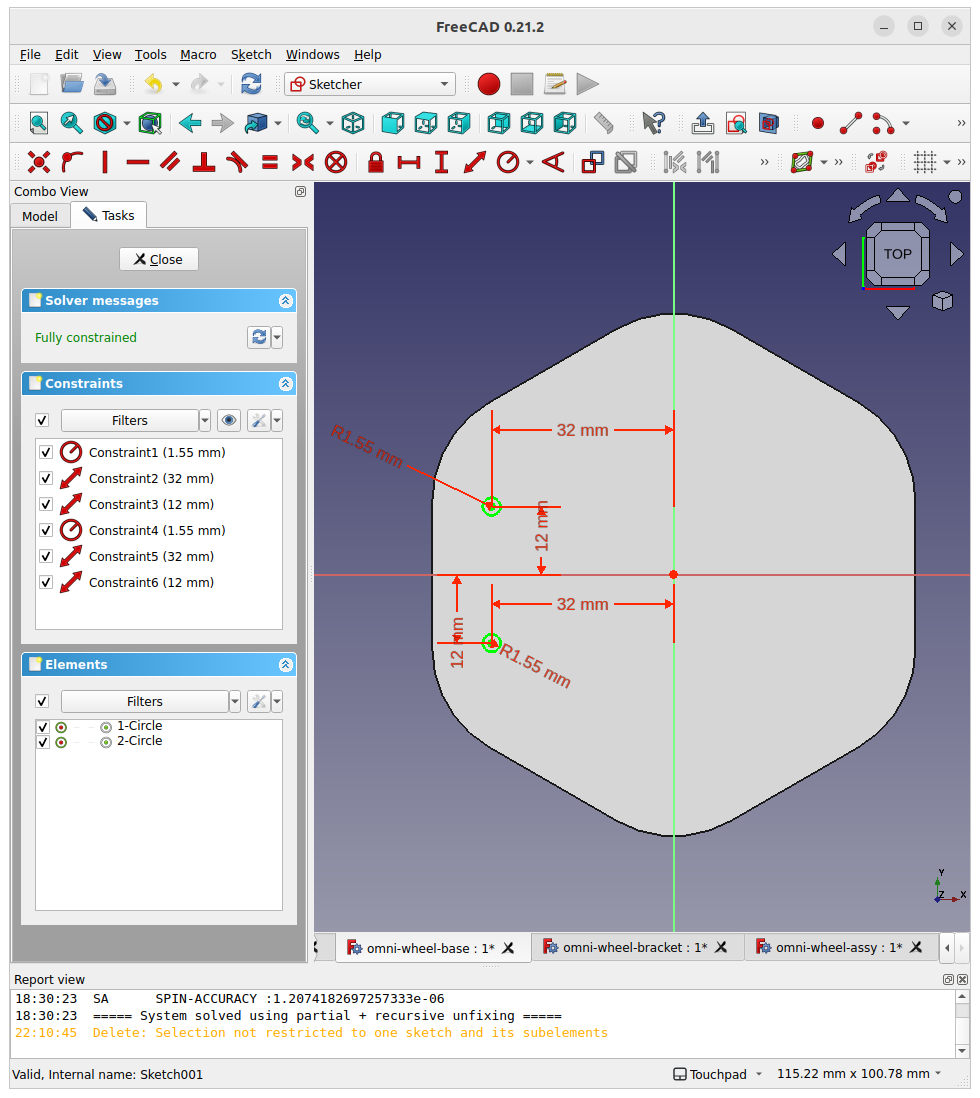Select the create line tool
This screenshot has width=980, height=1098.
[850, 123]
